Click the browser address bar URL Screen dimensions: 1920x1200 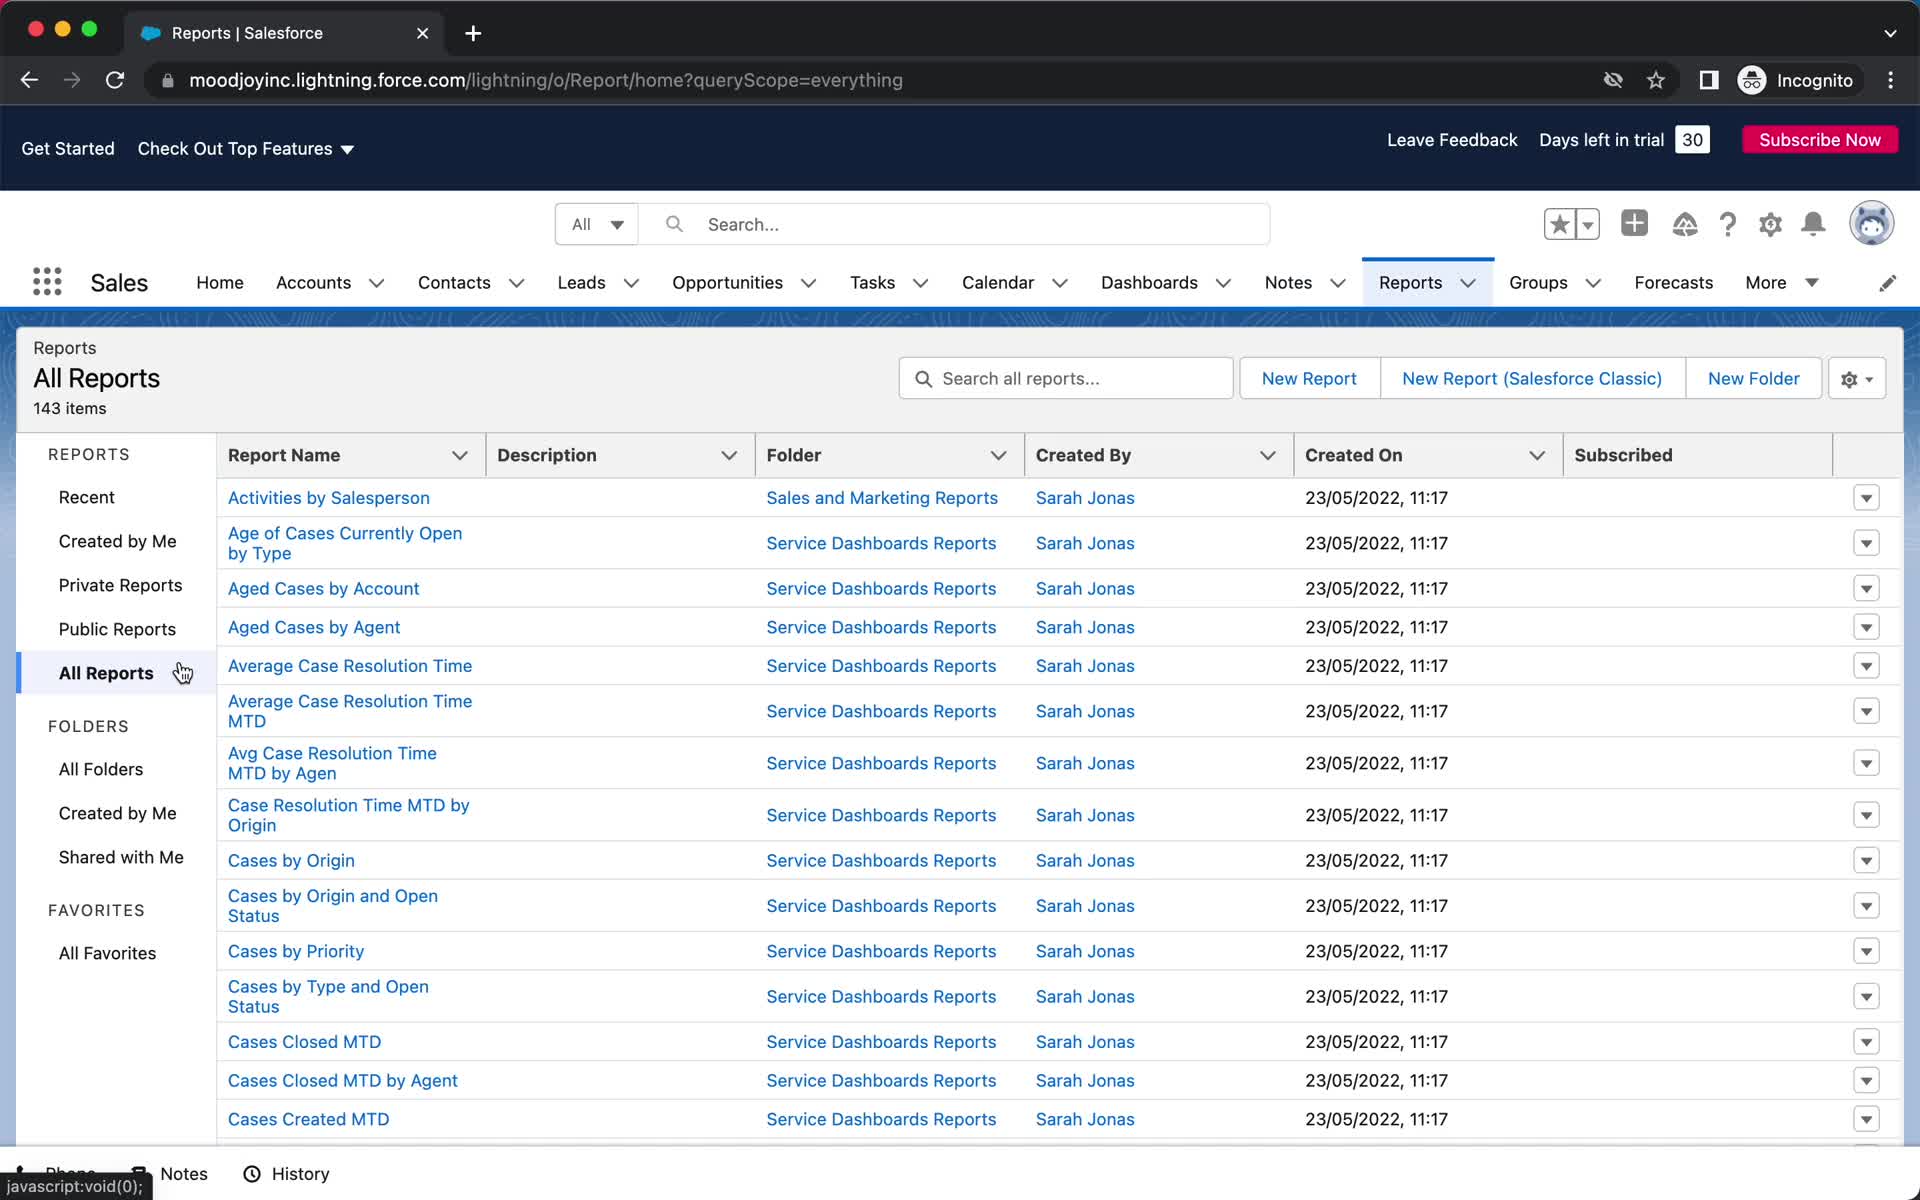tap(546, 80)
